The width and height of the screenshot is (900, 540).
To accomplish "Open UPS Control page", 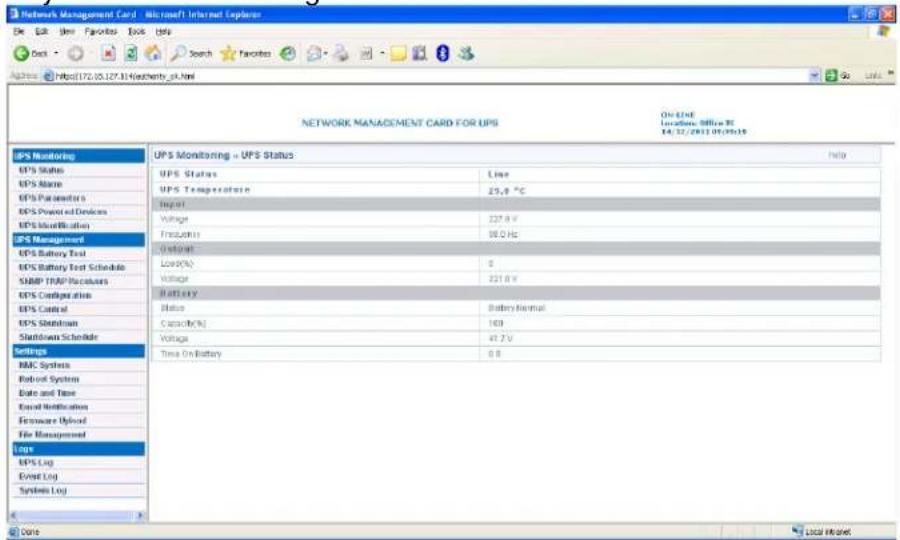I will [x=43, y=309].
